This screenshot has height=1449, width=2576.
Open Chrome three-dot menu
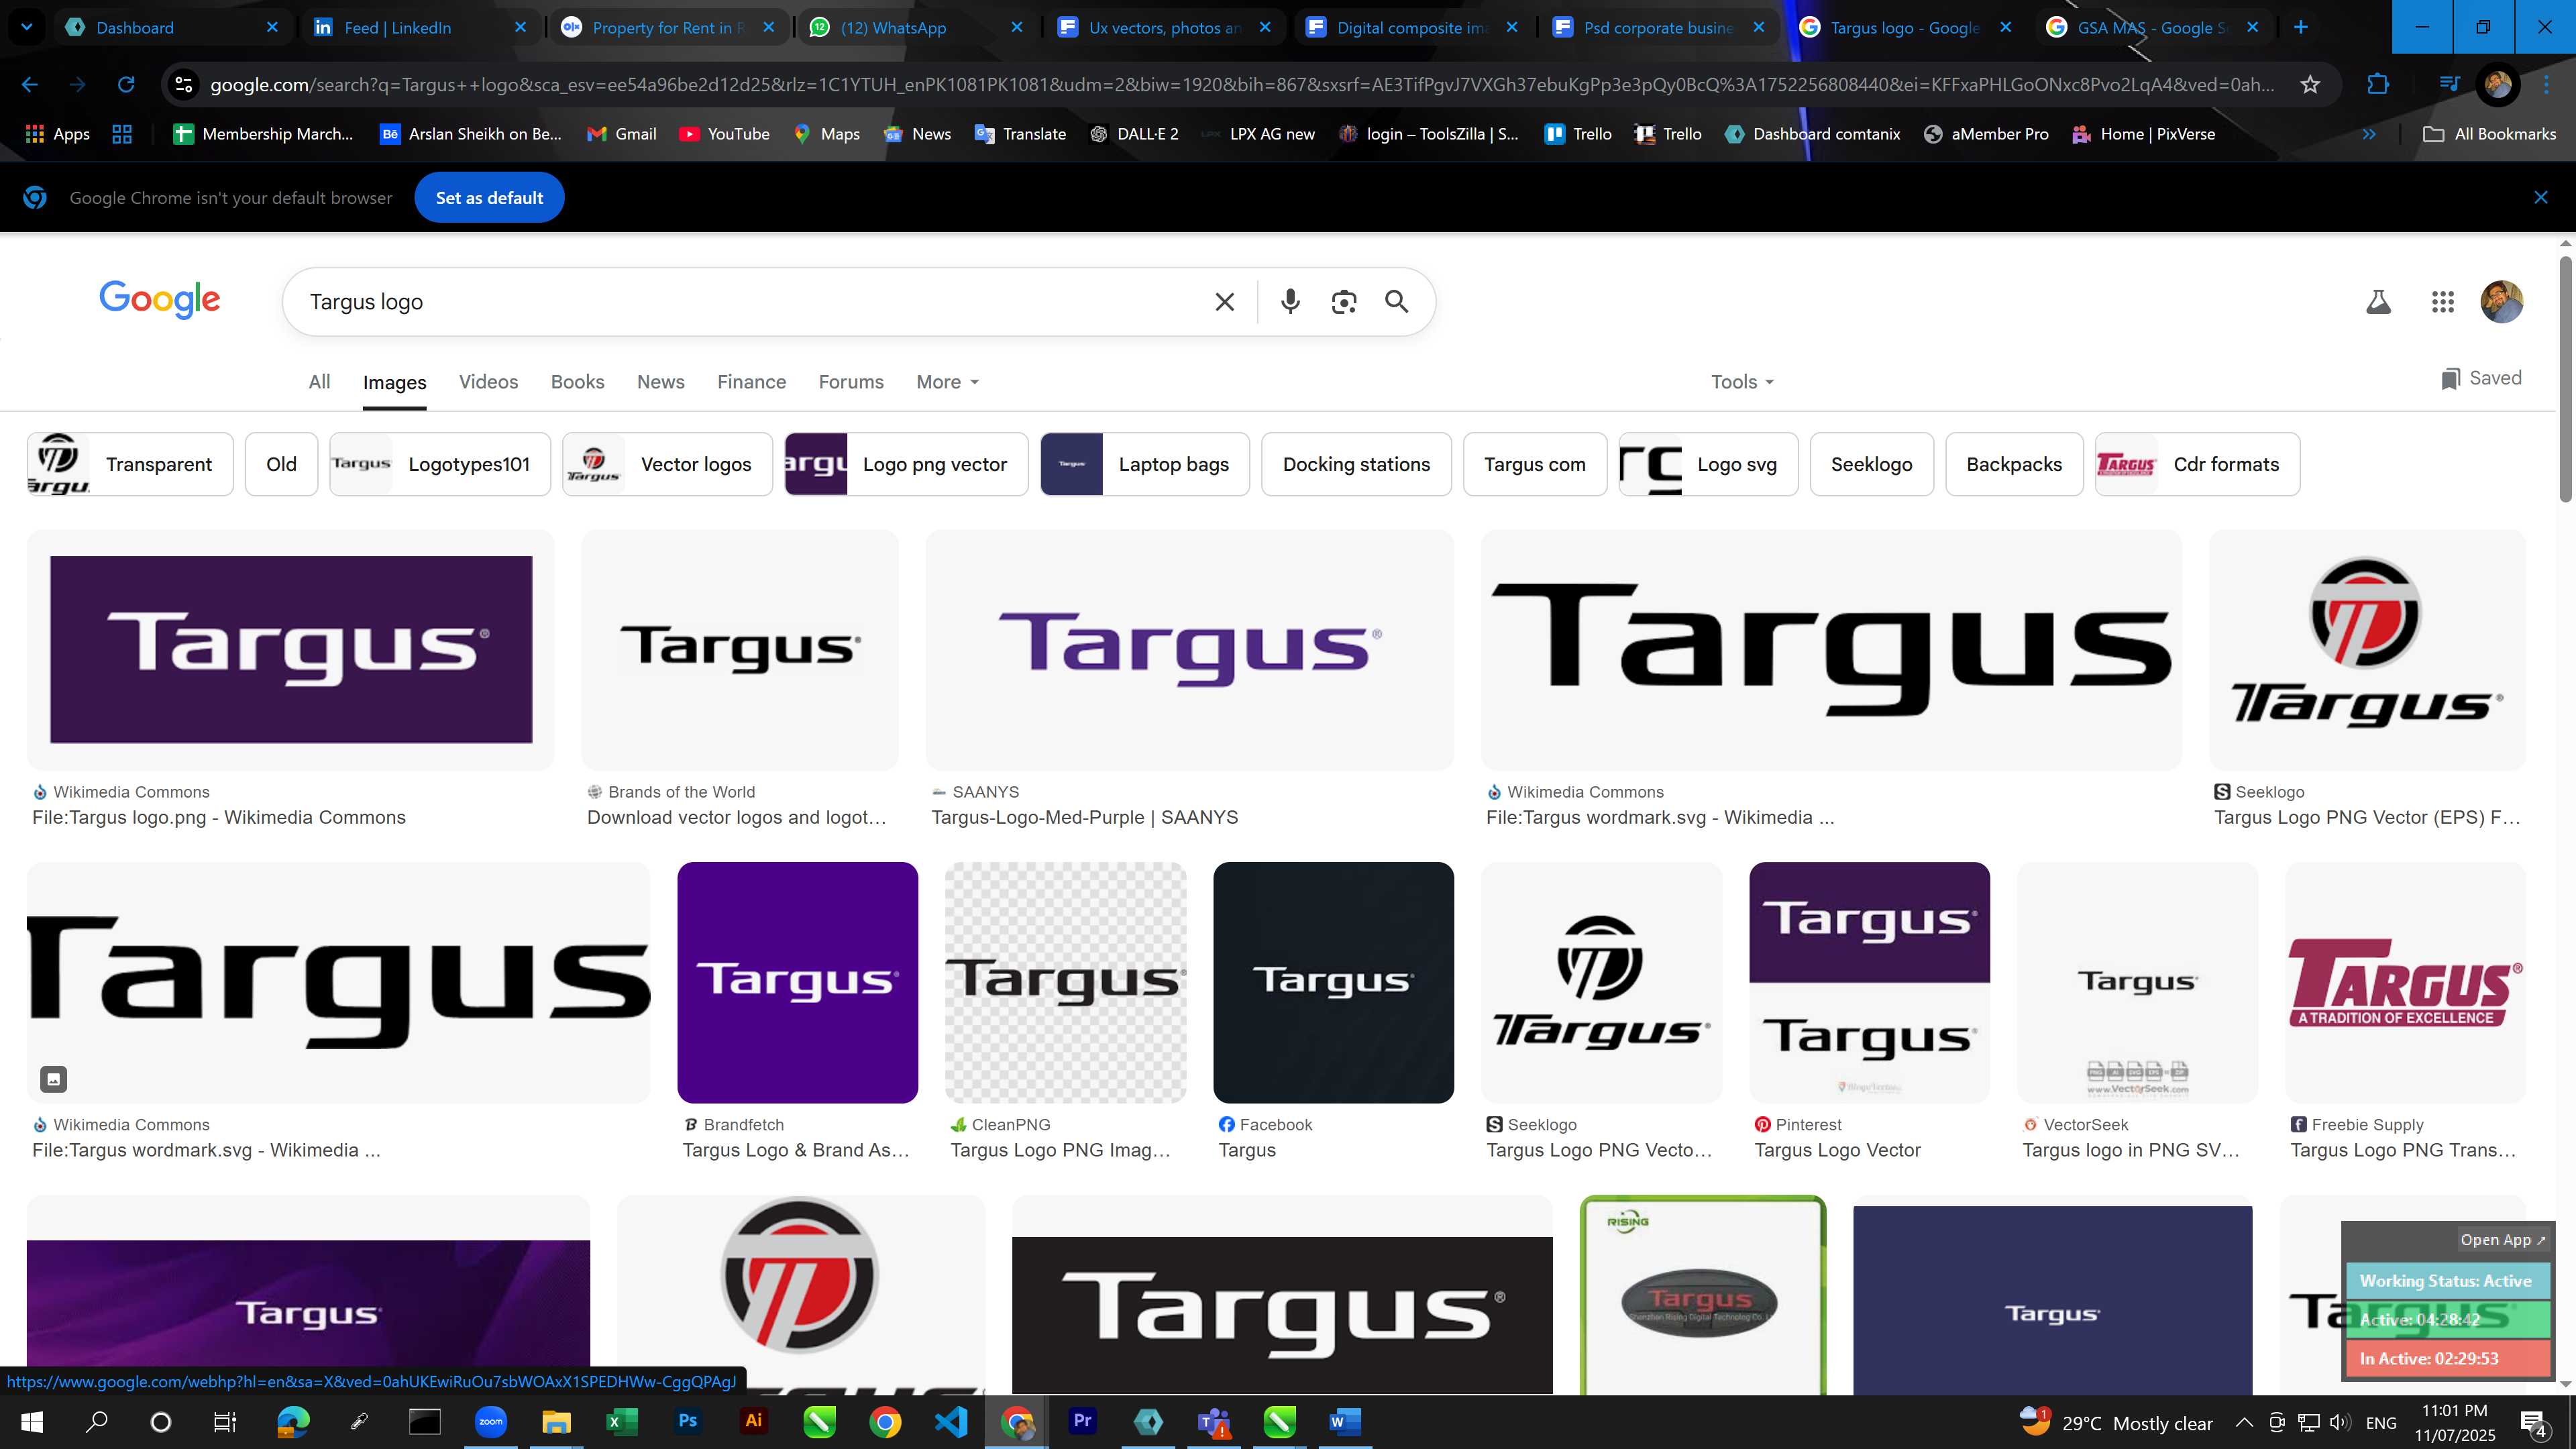(x=2546, y=85)
